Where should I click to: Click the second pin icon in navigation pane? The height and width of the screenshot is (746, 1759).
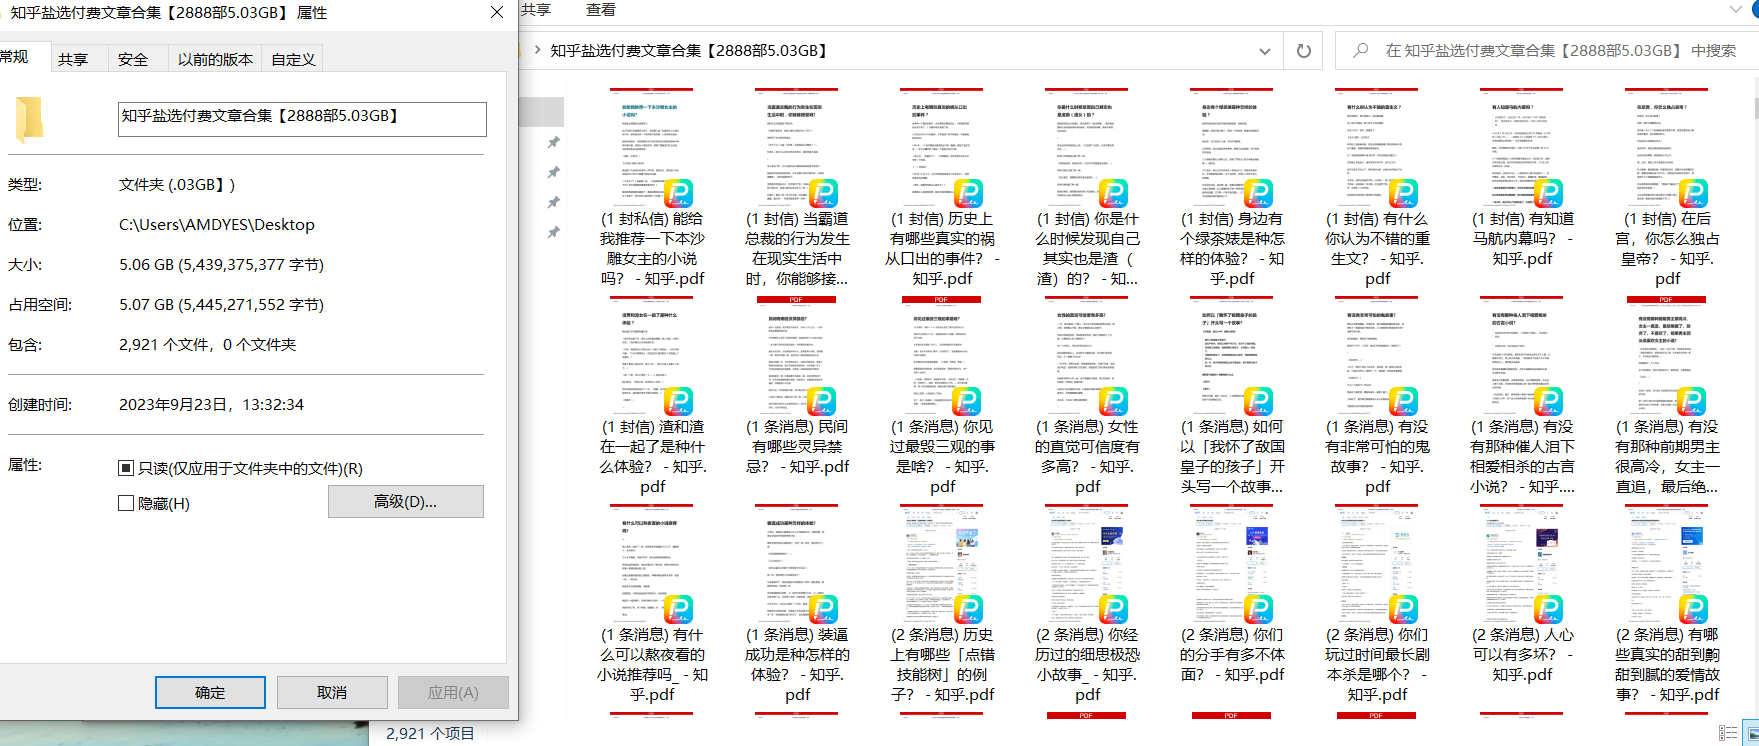553,173
